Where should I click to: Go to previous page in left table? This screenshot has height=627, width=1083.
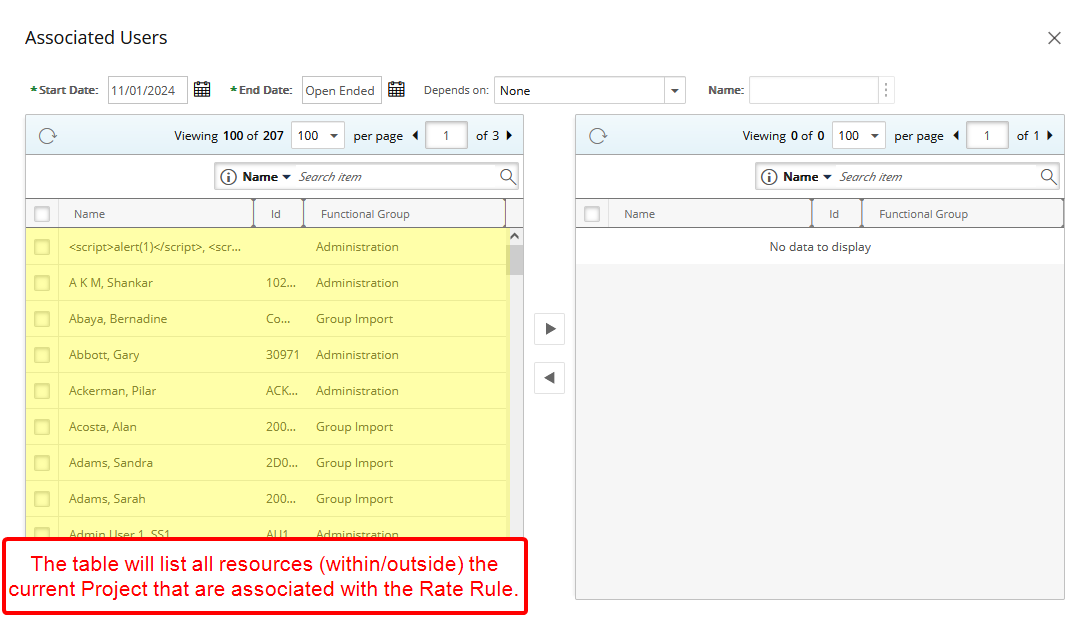416,135
